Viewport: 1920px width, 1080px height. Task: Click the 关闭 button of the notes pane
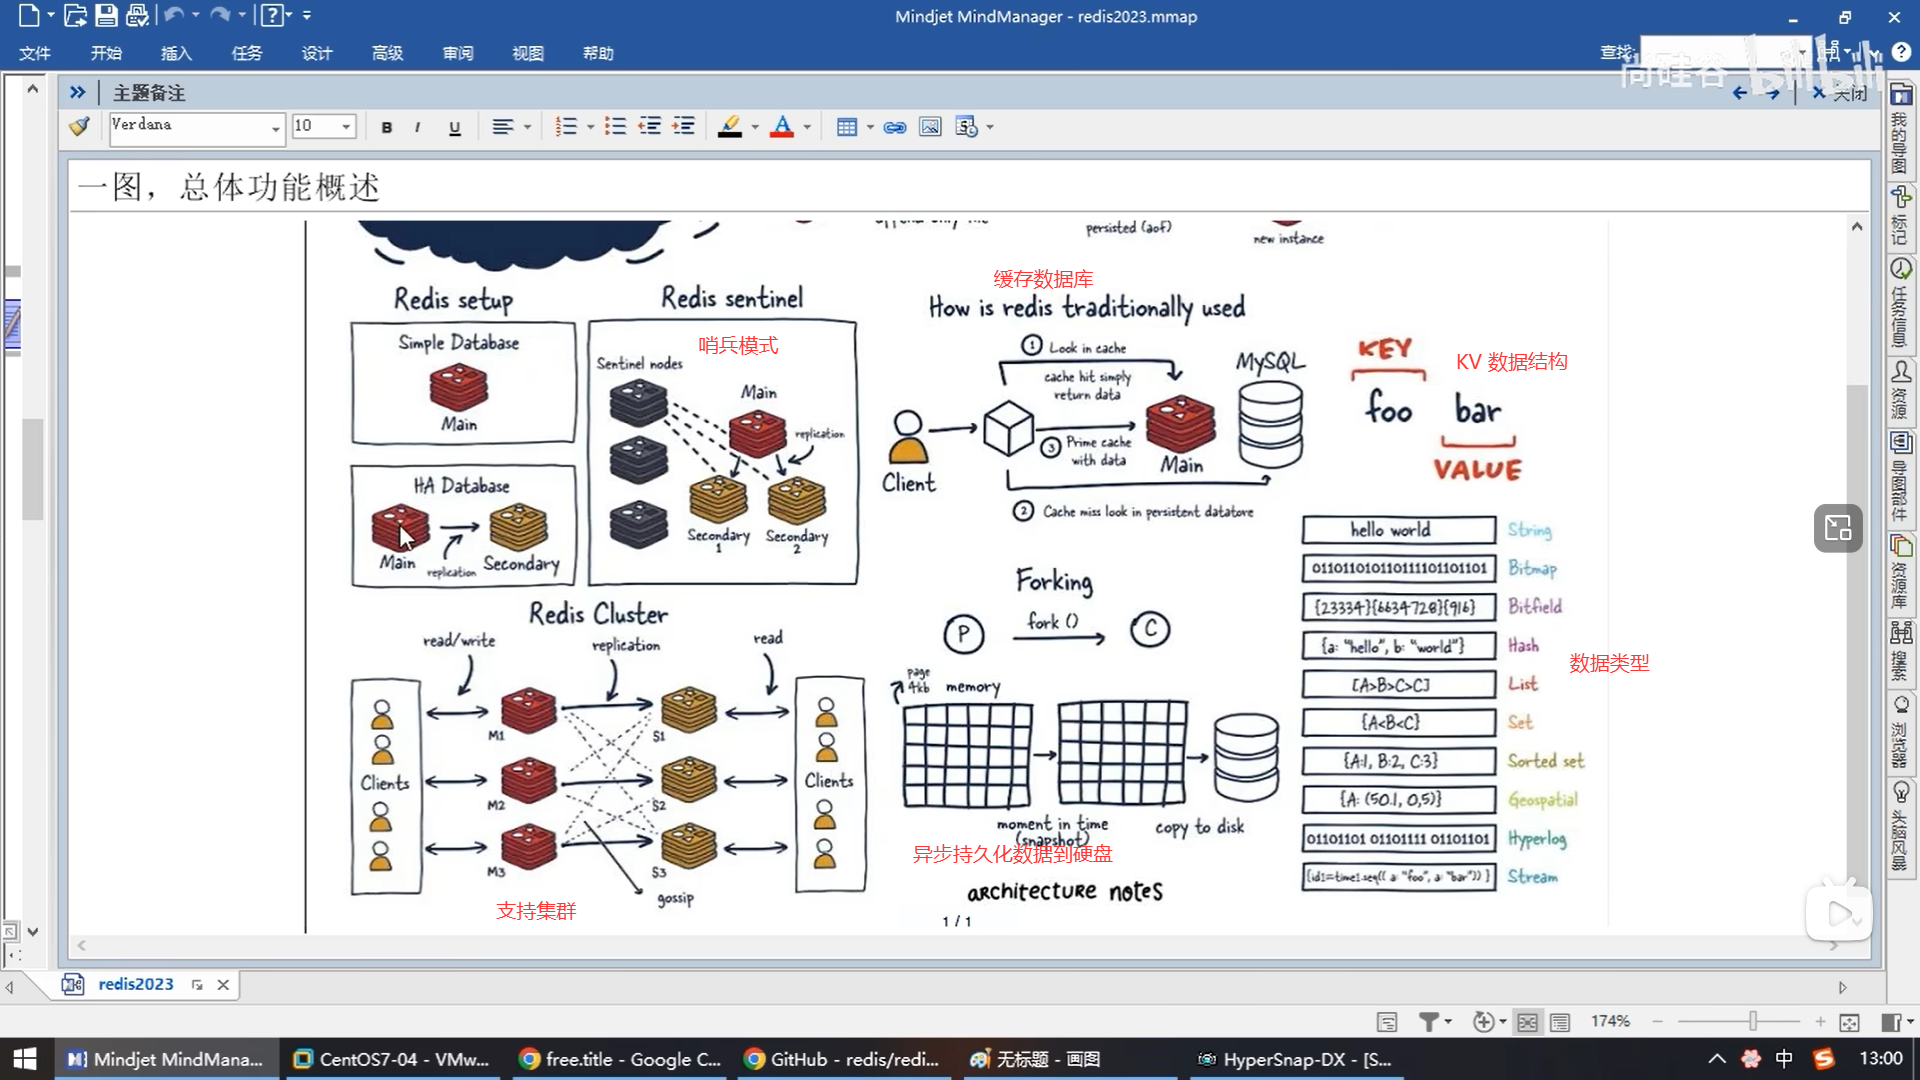click(x=1840, y=93)
